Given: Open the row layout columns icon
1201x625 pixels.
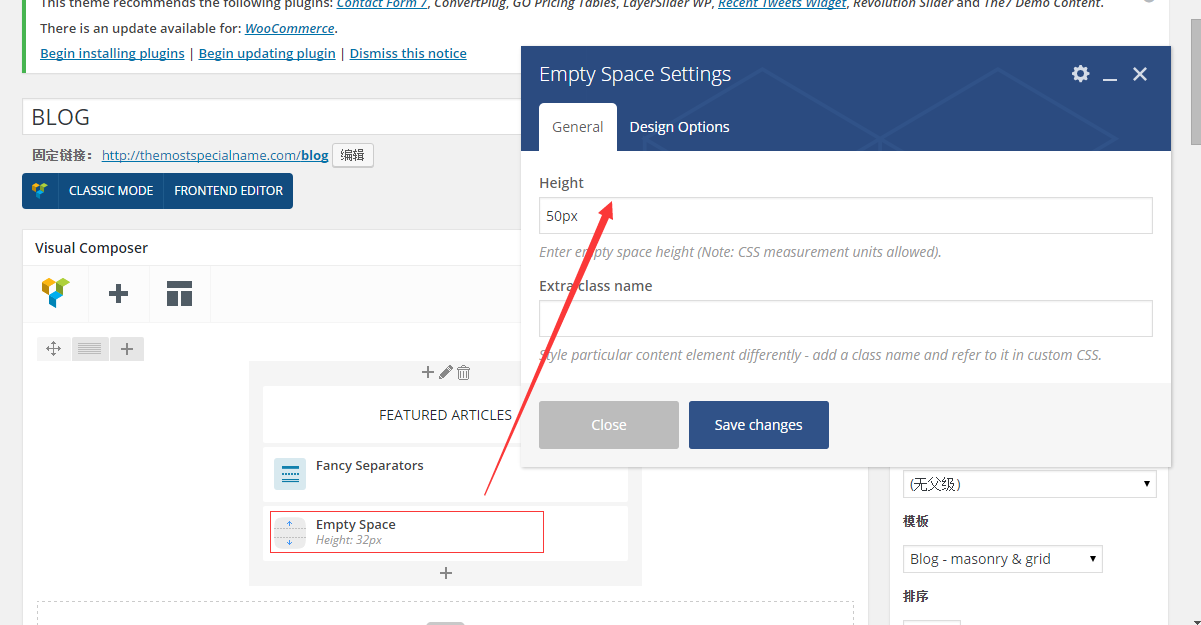Looking at the screenshot, I should [90, 348].
